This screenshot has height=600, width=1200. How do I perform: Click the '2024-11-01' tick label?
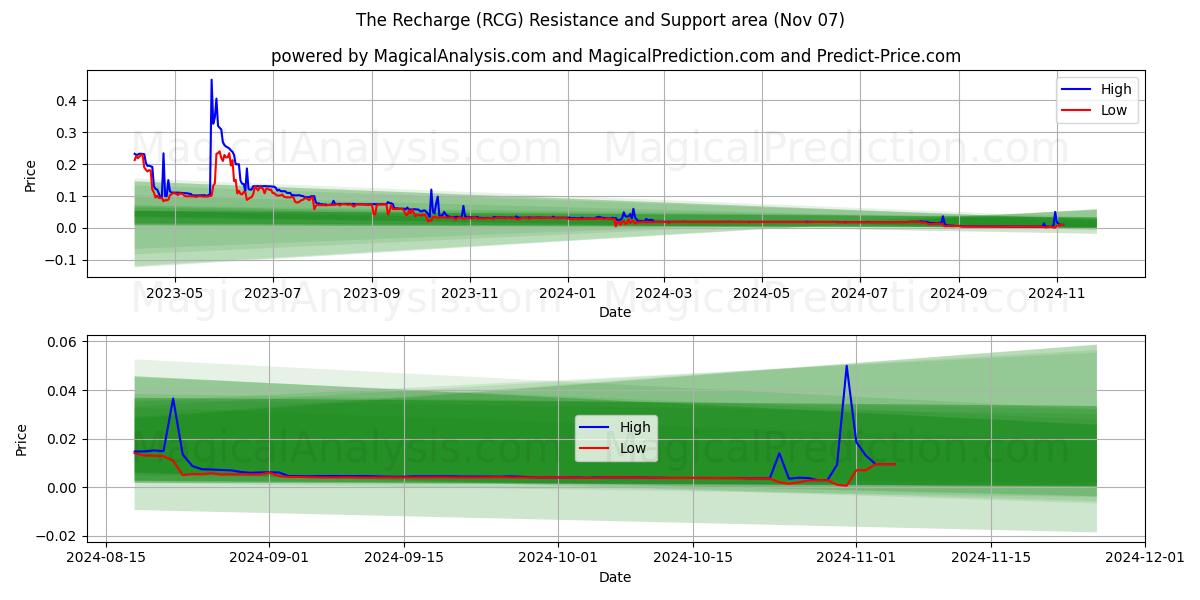pyautogui.click(x=856, y=558)
